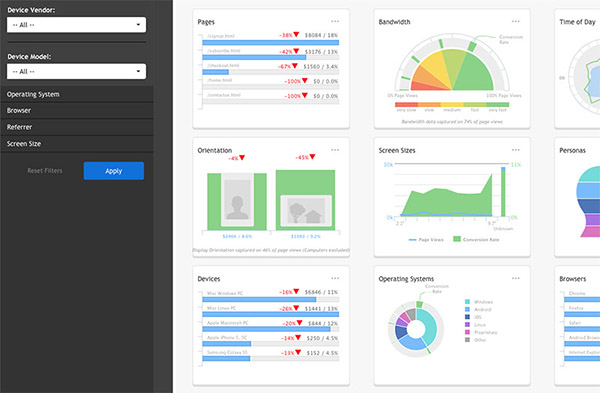Click the red arrow next to -67%

(295, 66)
